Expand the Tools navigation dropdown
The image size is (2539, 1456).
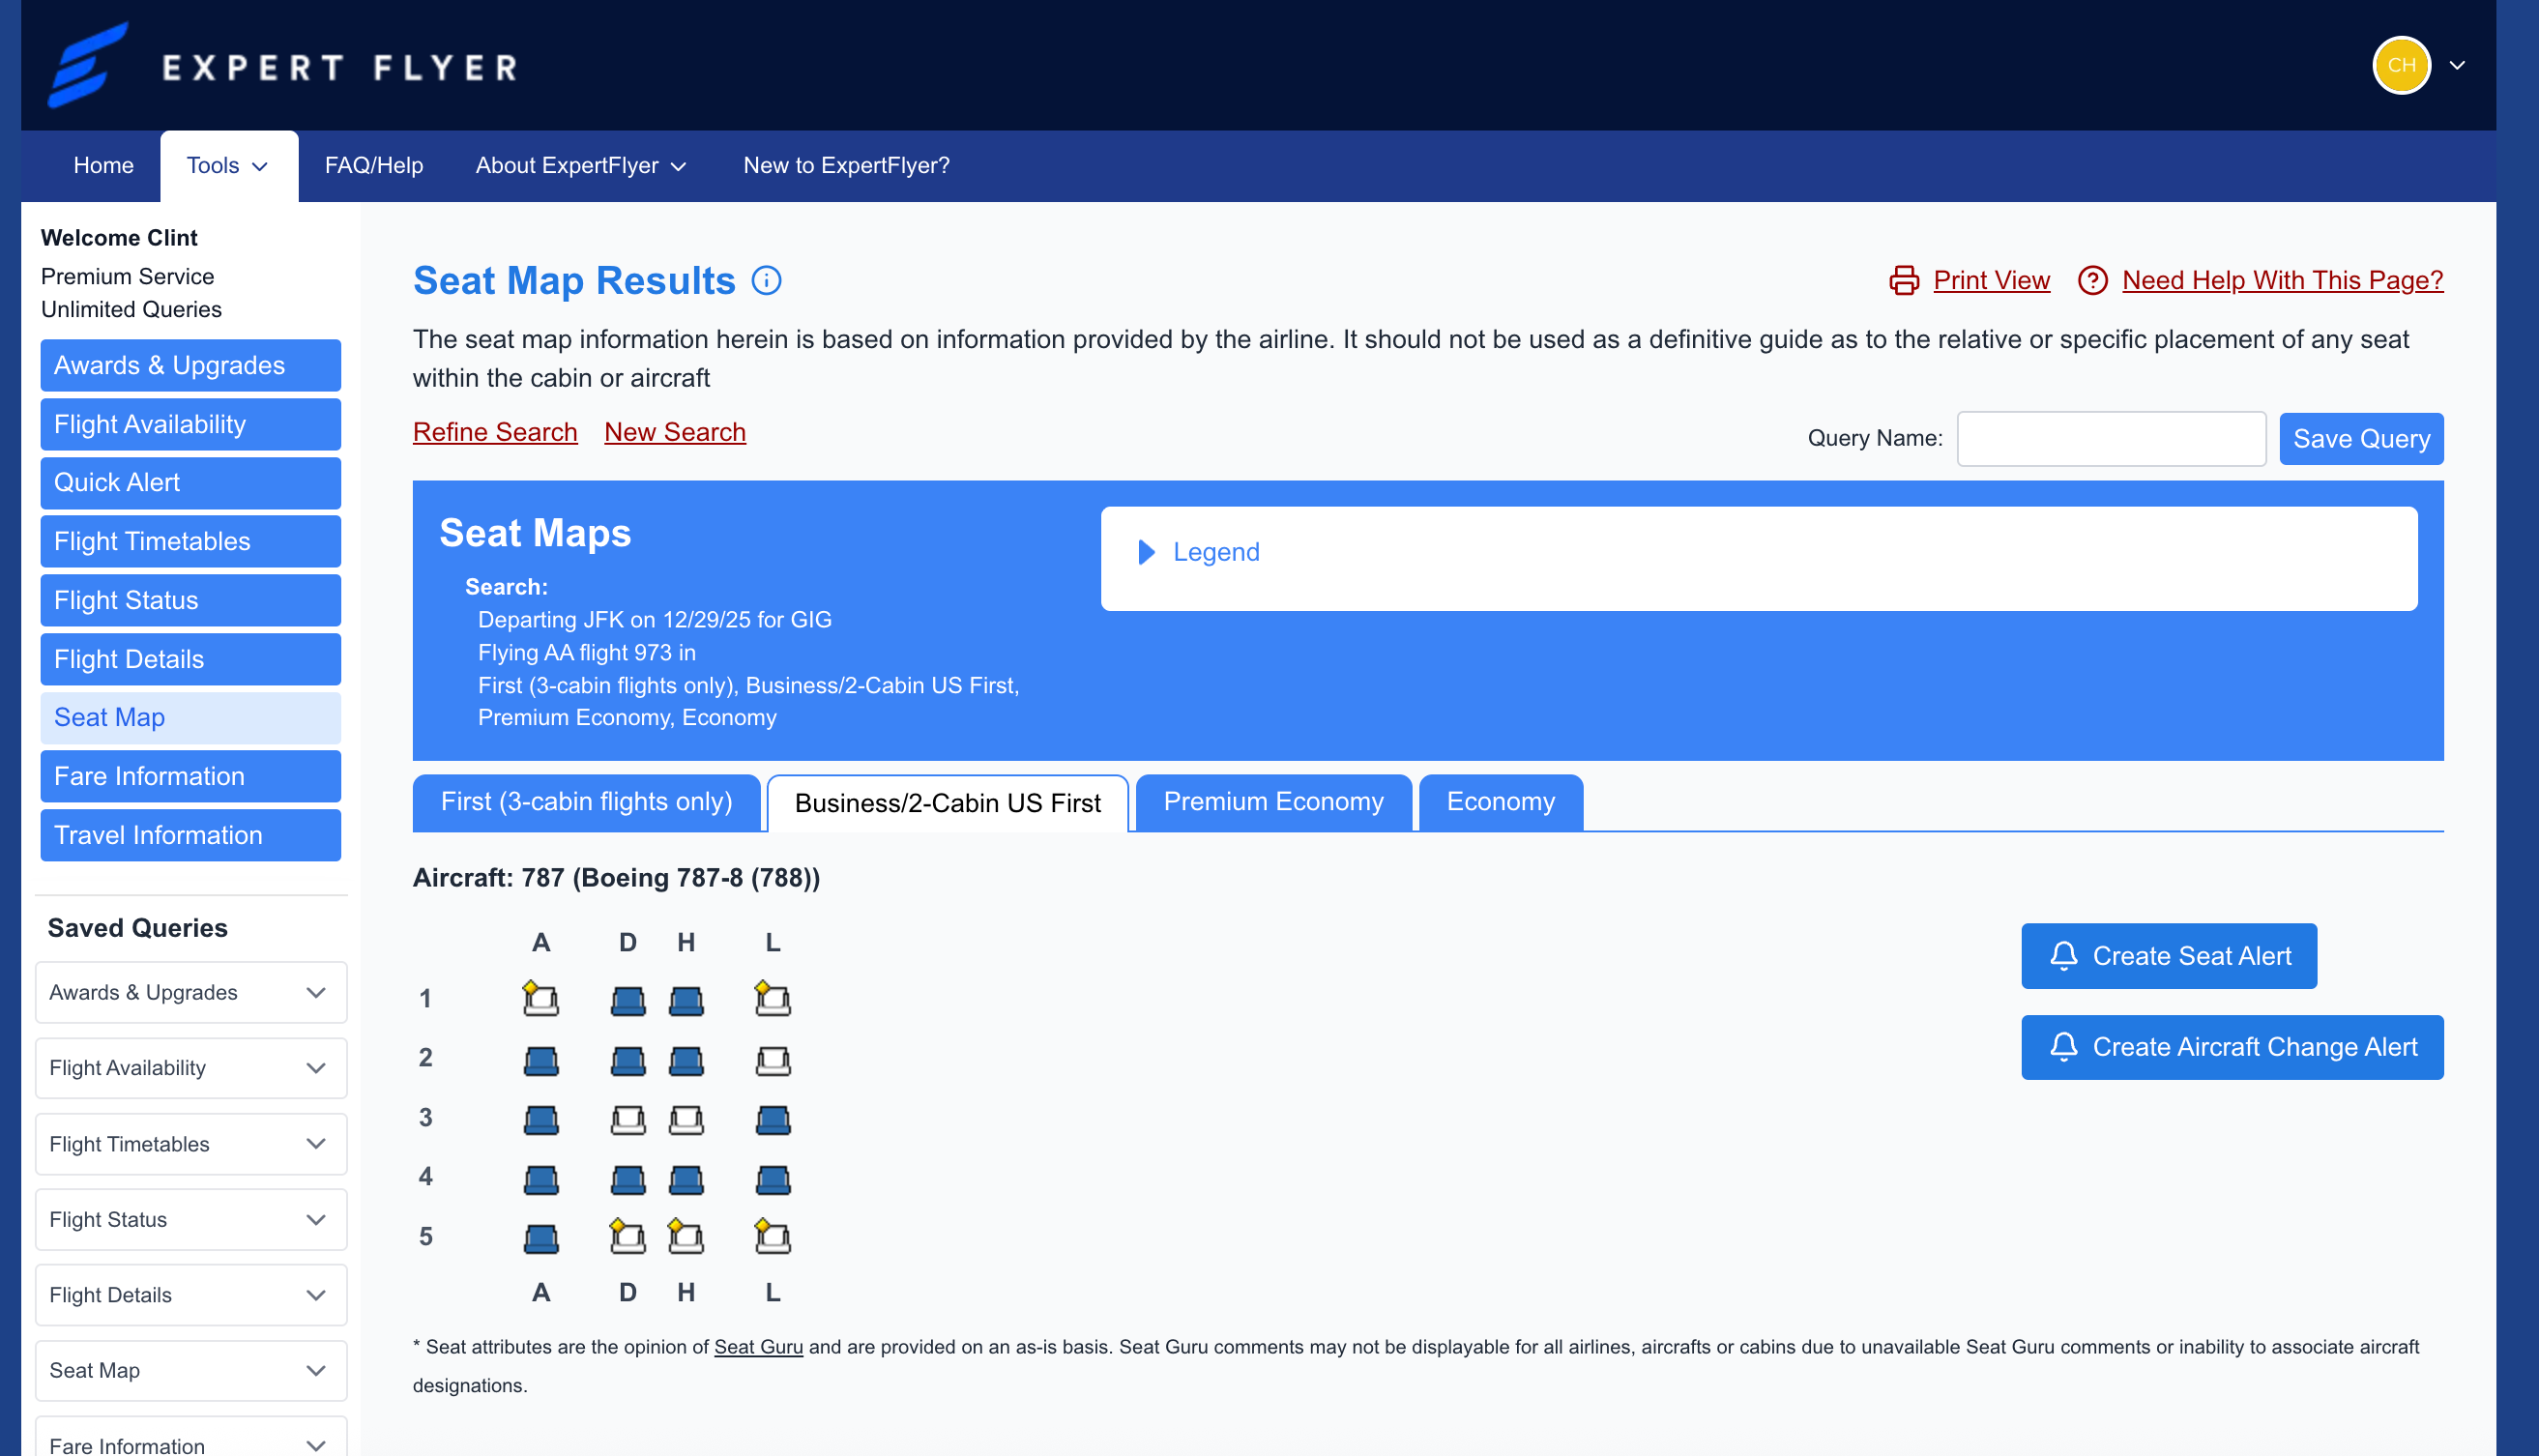228,165
